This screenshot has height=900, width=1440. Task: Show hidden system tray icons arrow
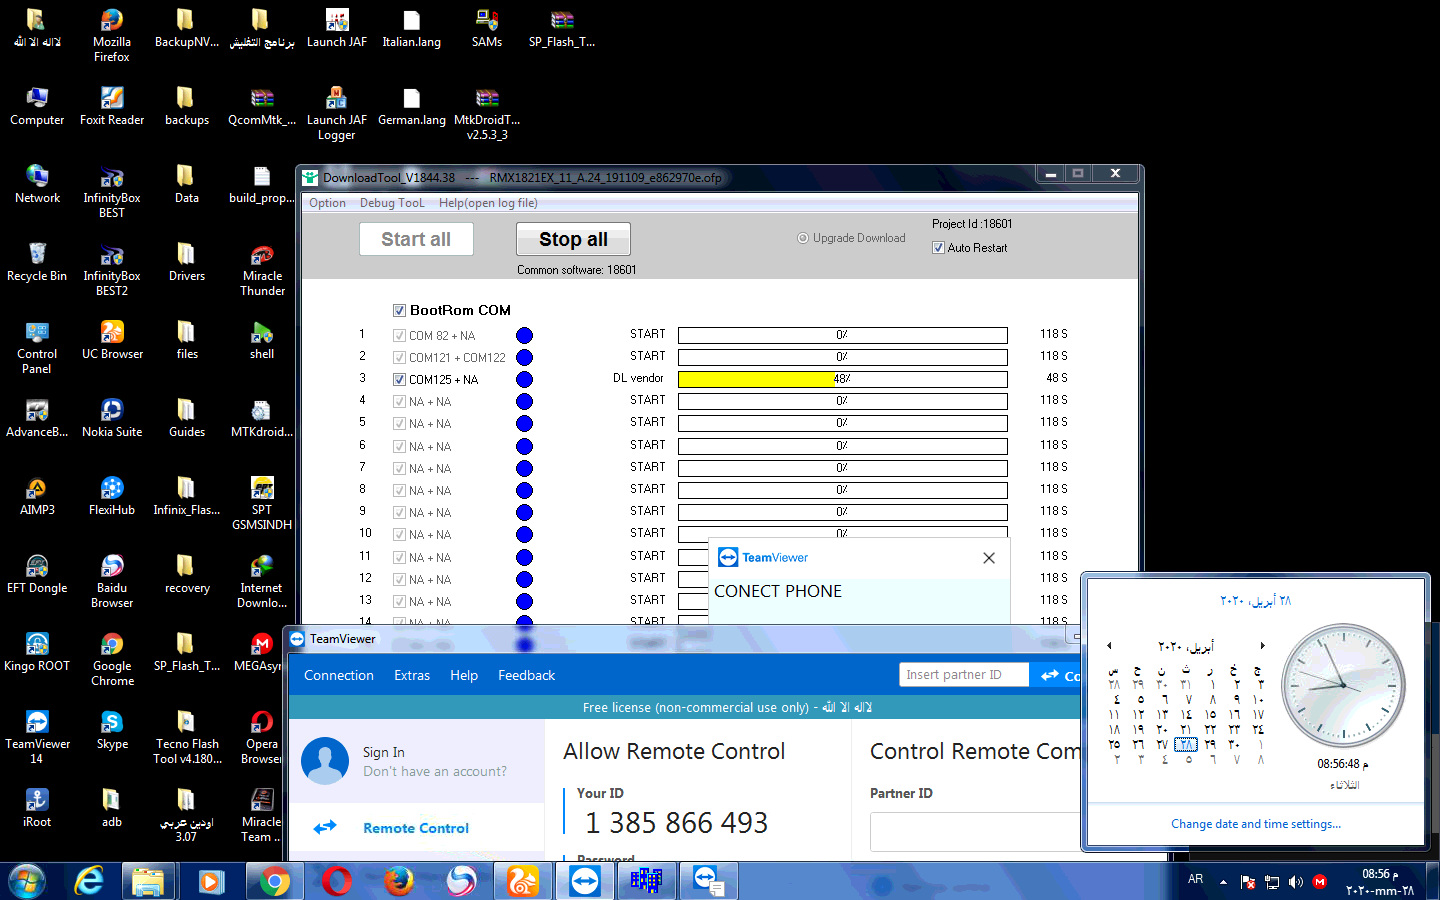[x=1223, y=882]
